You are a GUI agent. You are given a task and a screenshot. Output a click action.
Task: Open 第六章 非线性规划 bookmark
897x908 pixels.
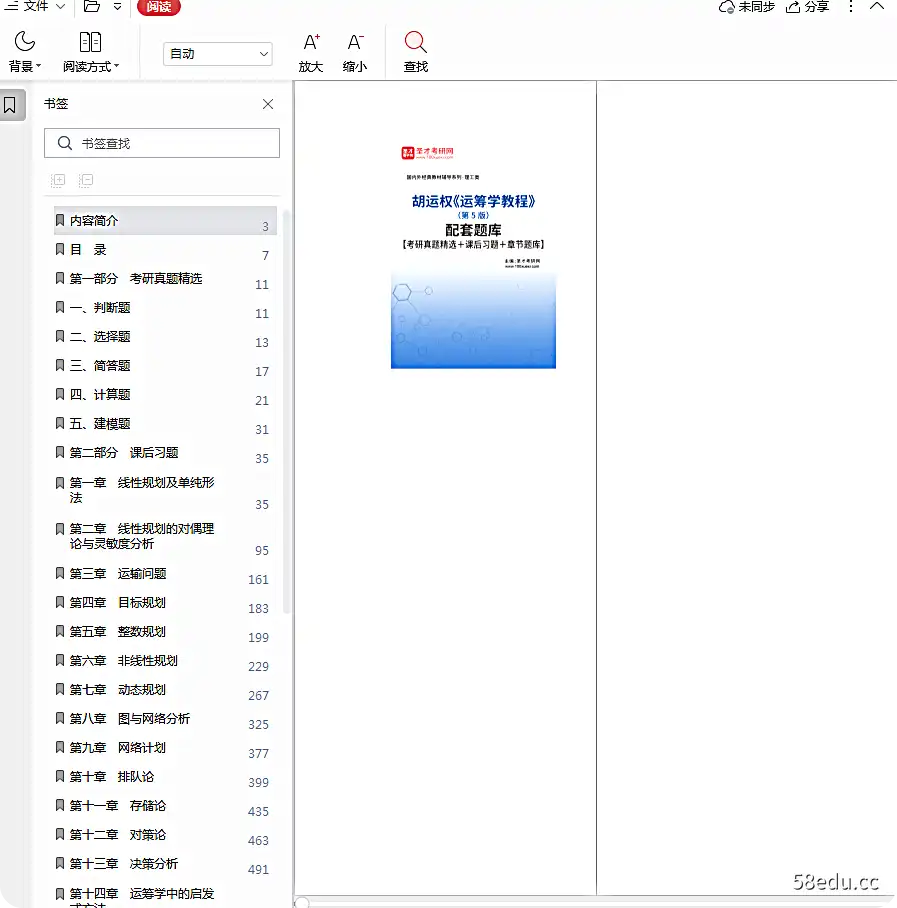pyautogui.click(x=165, y=661)
